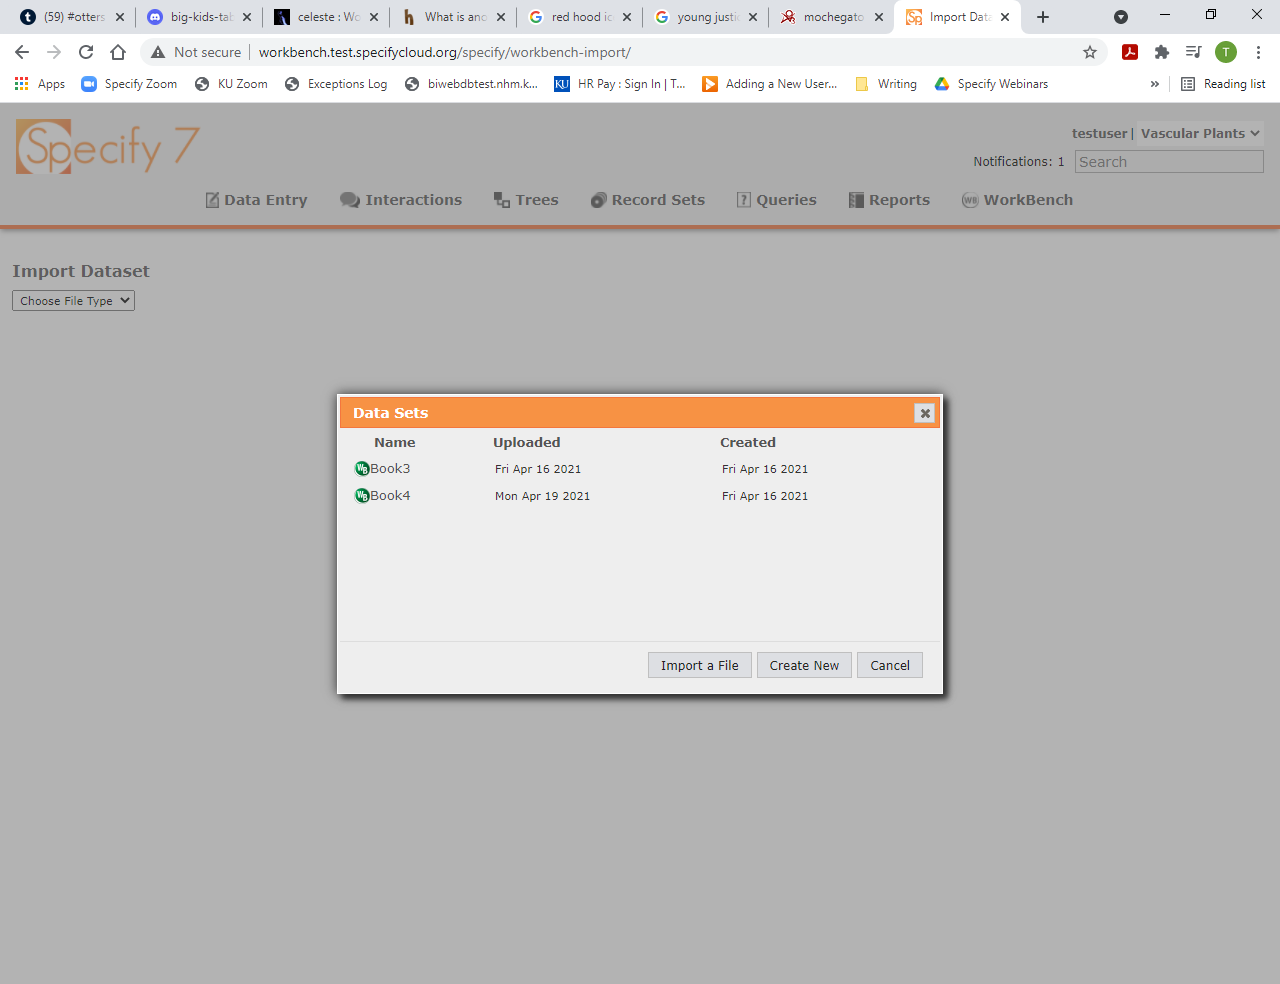Click the Specify 7 logo
The width and height of the screenshot is (1280, 984).
click(x=106, y=146)
